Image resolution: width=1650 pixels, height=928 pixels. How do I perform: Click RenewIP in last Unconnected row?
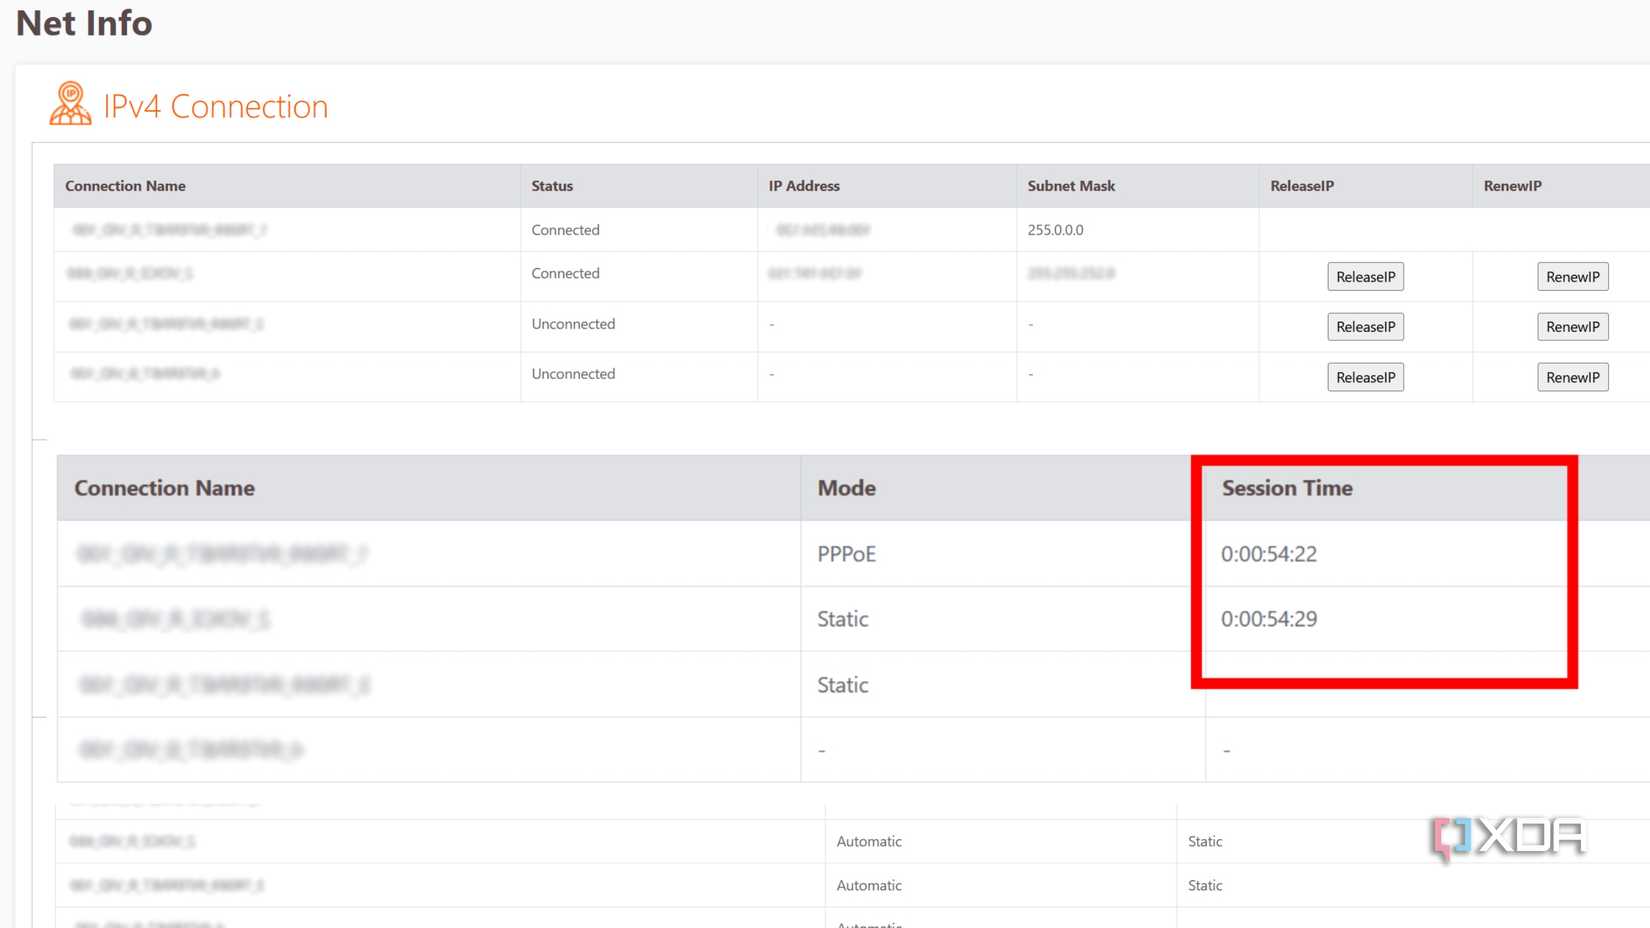(1572, 377)
